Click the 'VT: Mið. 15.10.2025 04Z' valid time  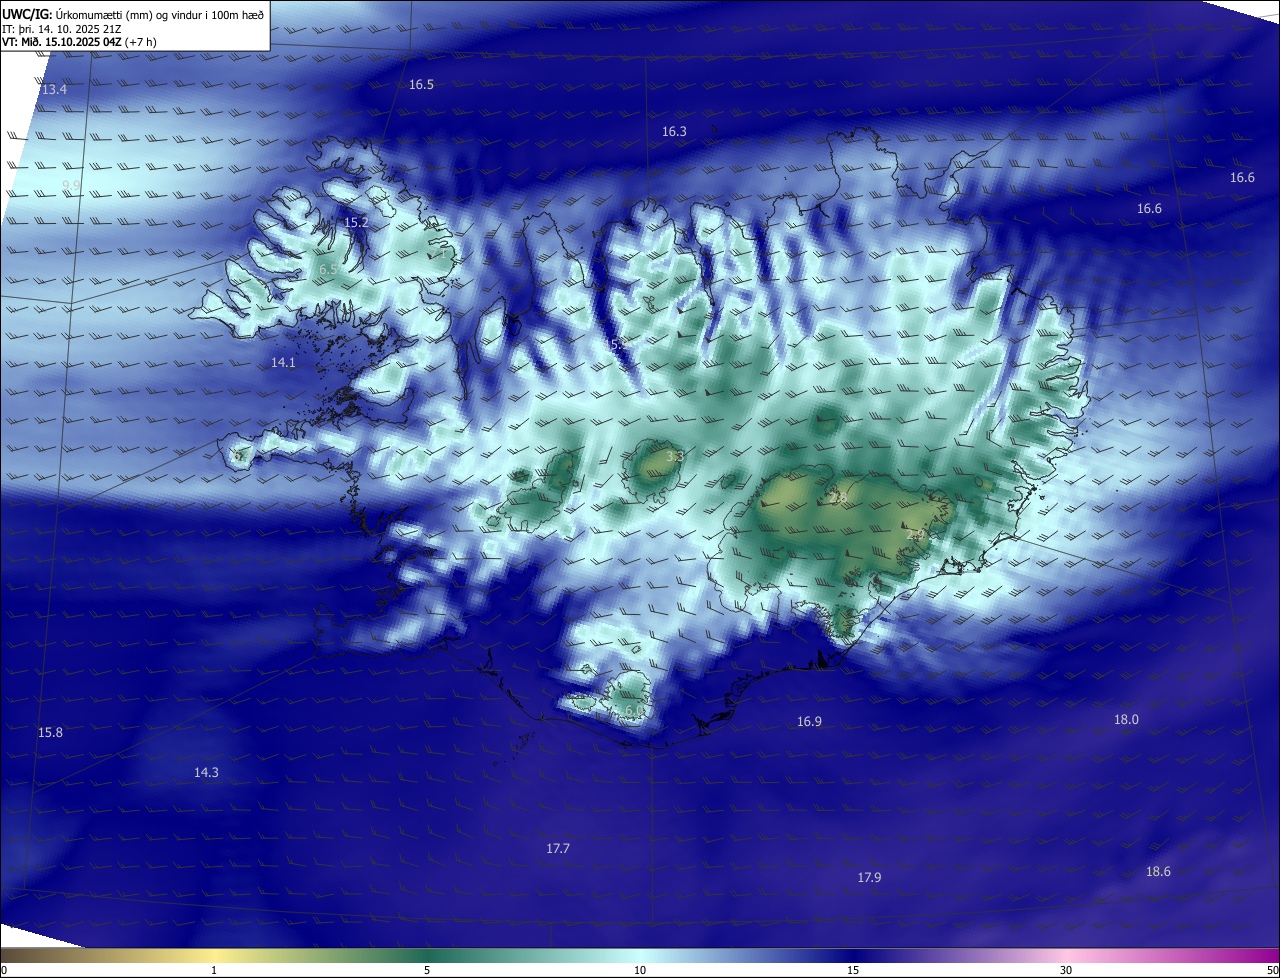coord(61,42)
